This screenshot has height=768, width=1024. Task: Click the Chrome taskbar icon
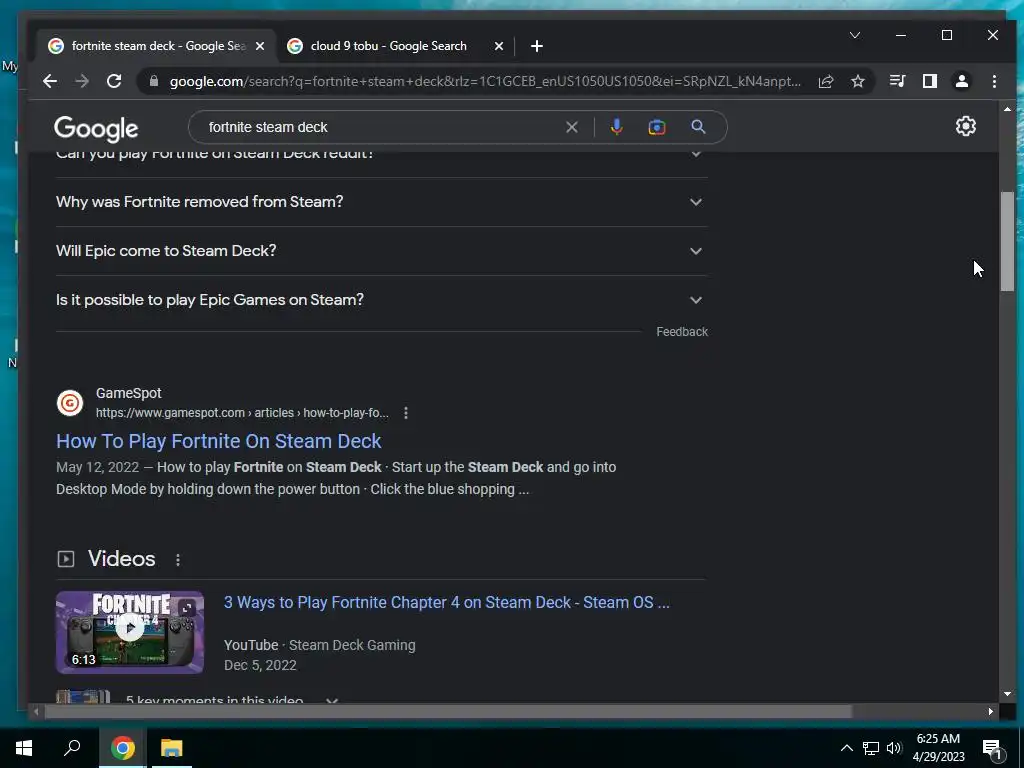click(123, 748)
